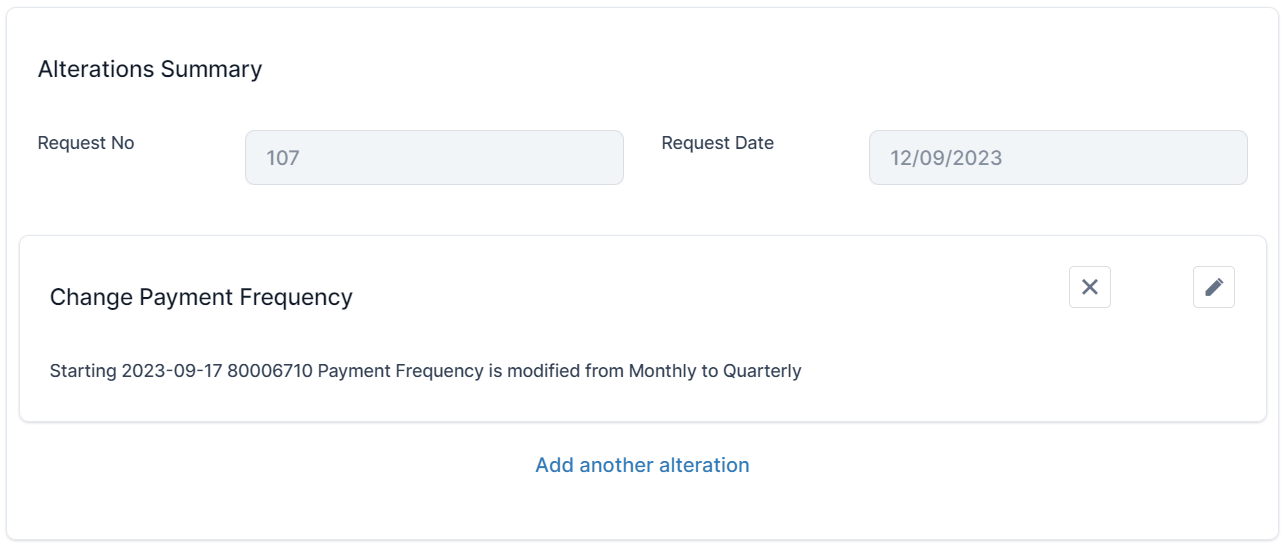The height and width of the screenshot is (546, 1285).
Task: Add another alteration
Action: [642, 465]
